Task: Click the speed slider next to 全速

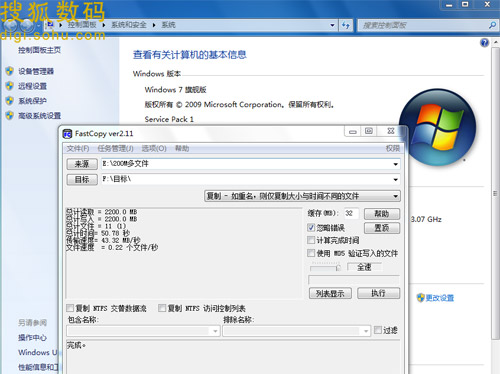Action: [325, 267]
